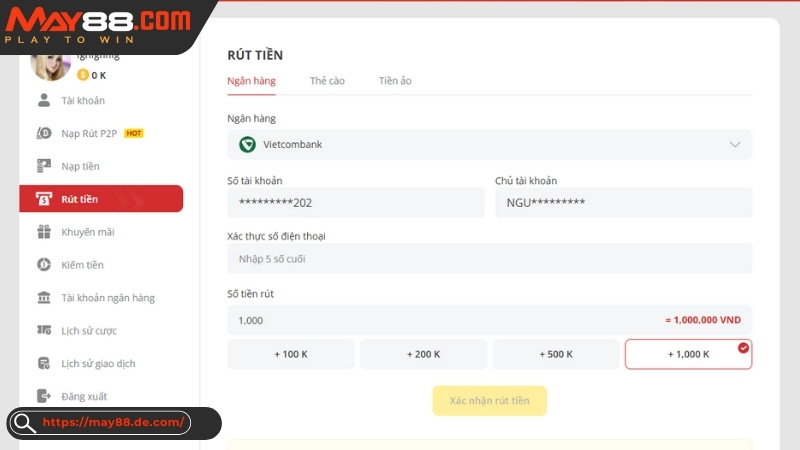Select the Rút tiền sidebar item
Screen dimensions: 800x450
pyautogui.click(x=101, y=198)
